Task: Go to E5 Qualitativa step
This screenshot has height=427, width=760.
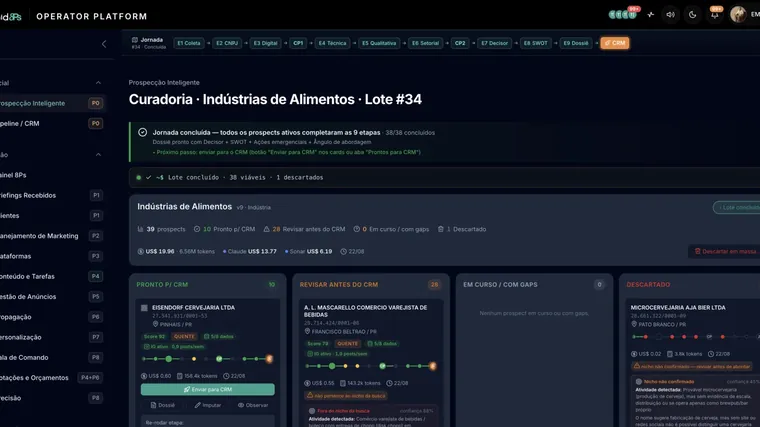Action: click(x=379, y=43)
